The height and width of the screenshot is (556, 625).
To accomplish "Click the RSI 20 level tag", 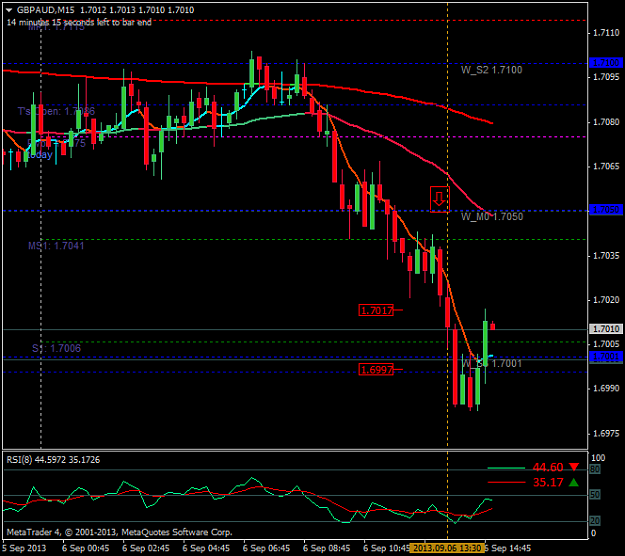I will pyautogui.click(x=595, y=521).
